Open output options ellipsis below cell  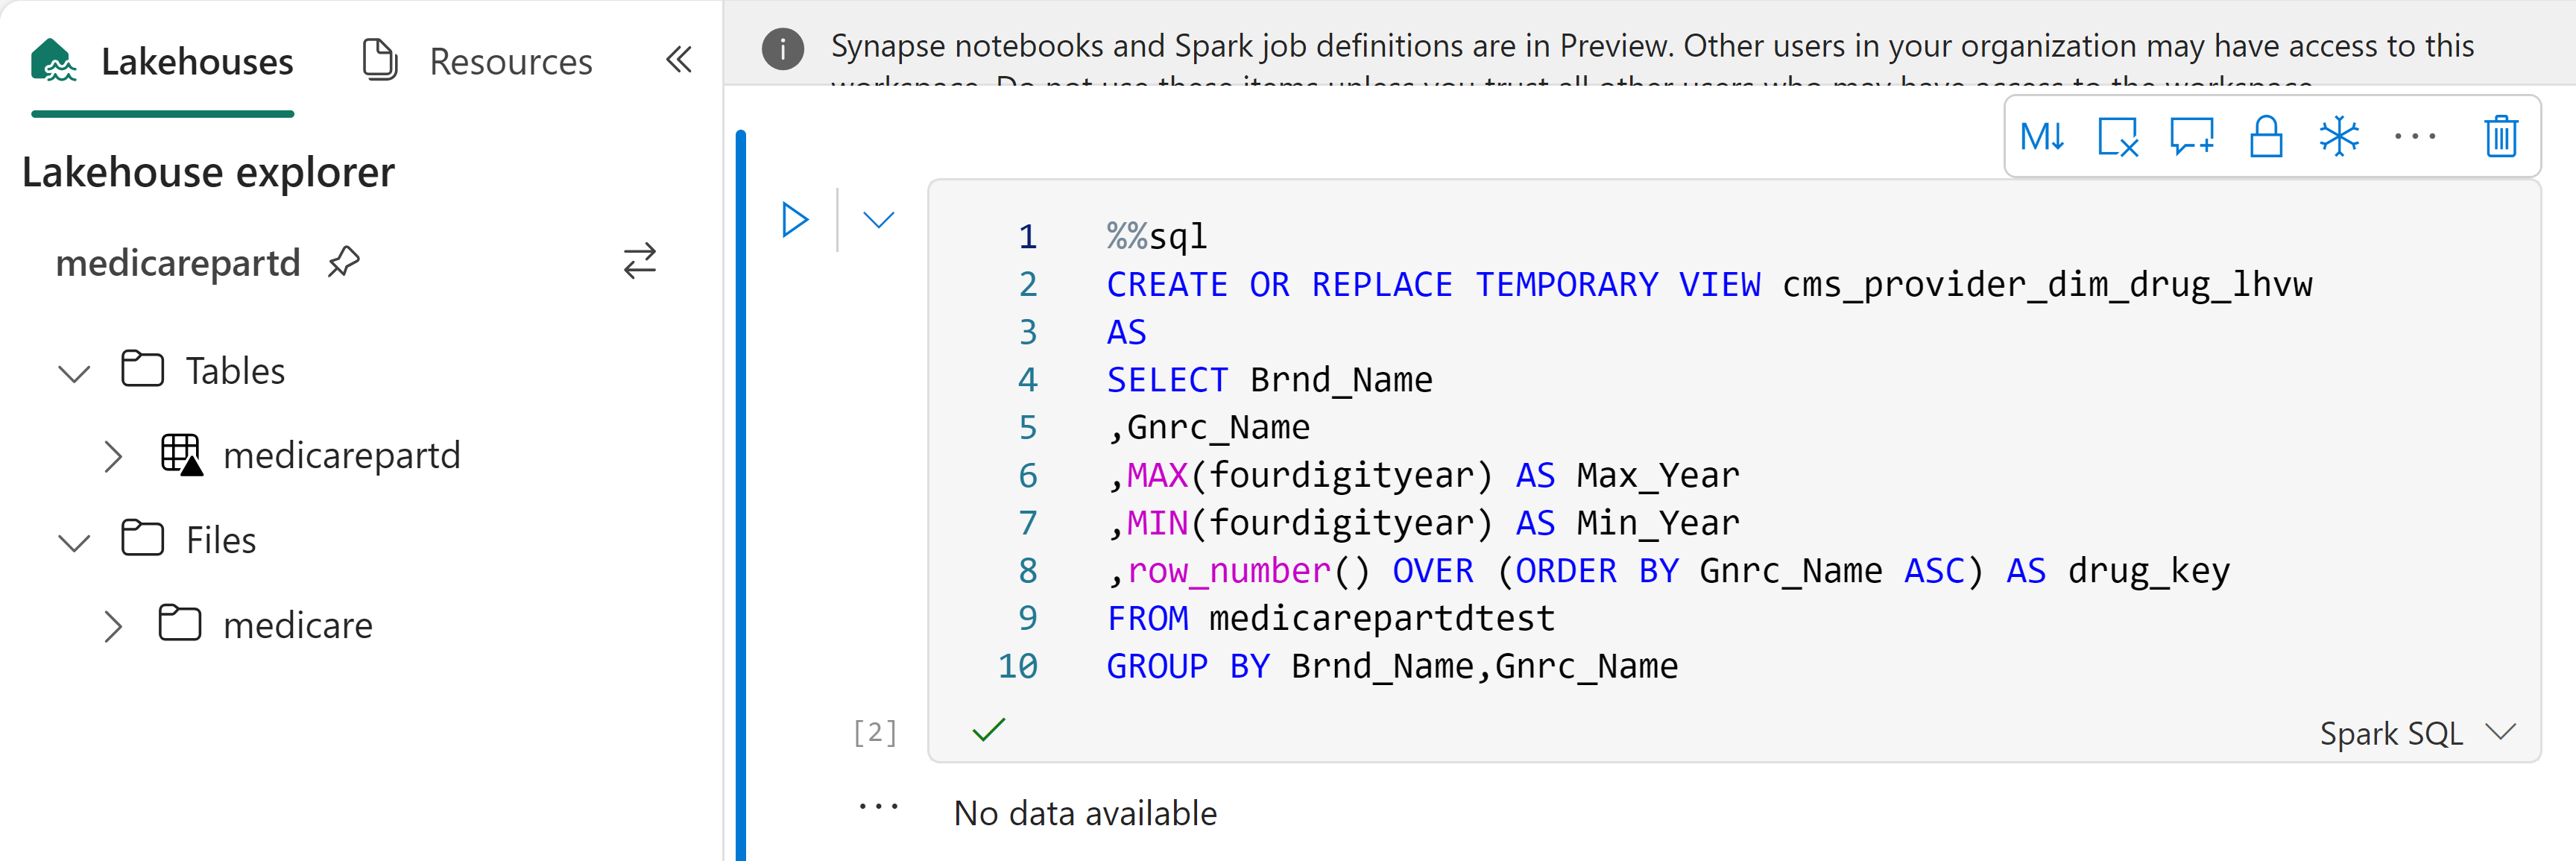click(x=878, y=807)
